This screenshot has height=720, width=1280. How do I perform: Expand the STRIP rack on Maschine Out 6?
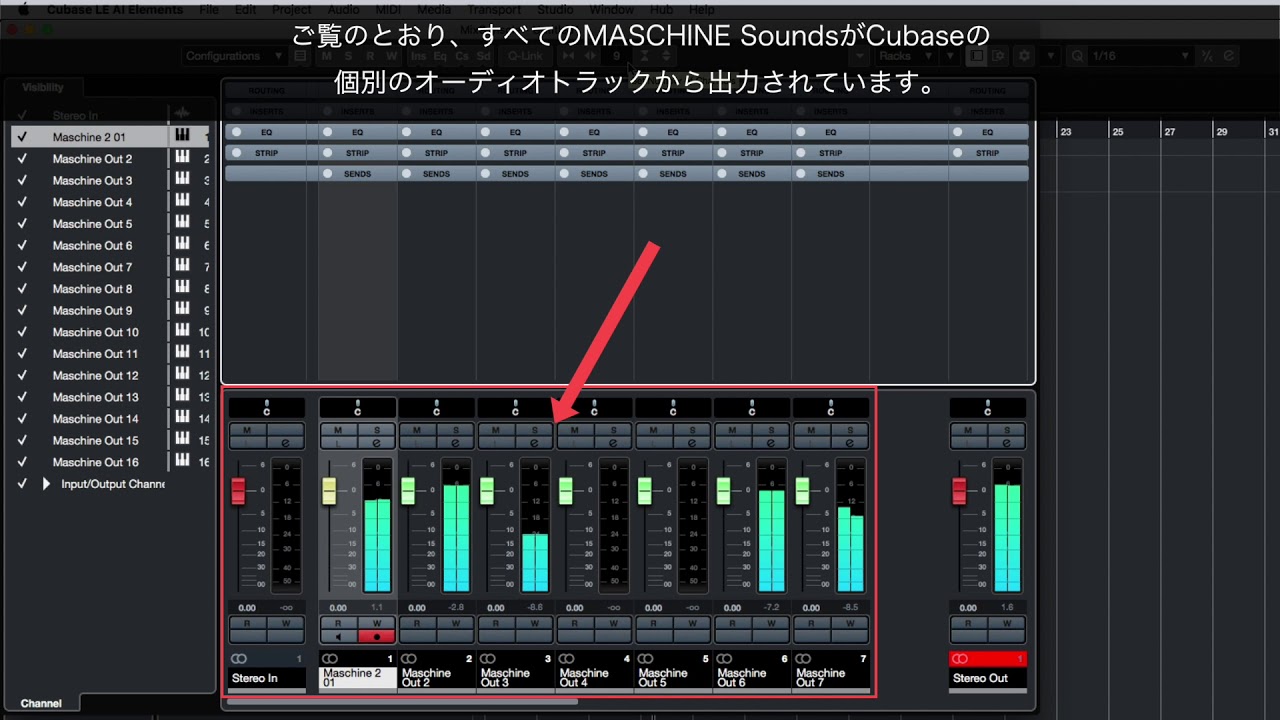tap(752, 153)
